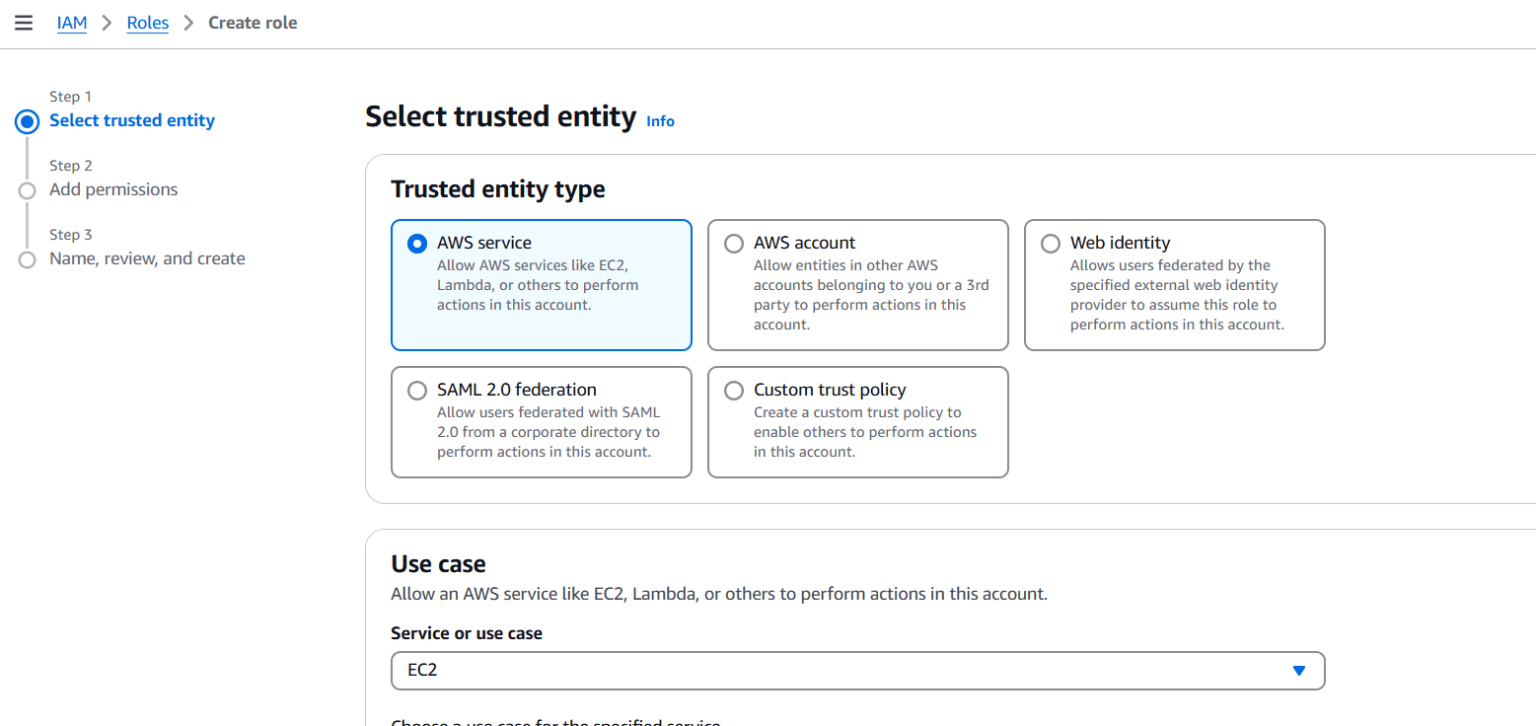This screenshot has height=726, width=1536.
Task: Pick the SAML 2.0 federation option
Action: coord(417,390)
